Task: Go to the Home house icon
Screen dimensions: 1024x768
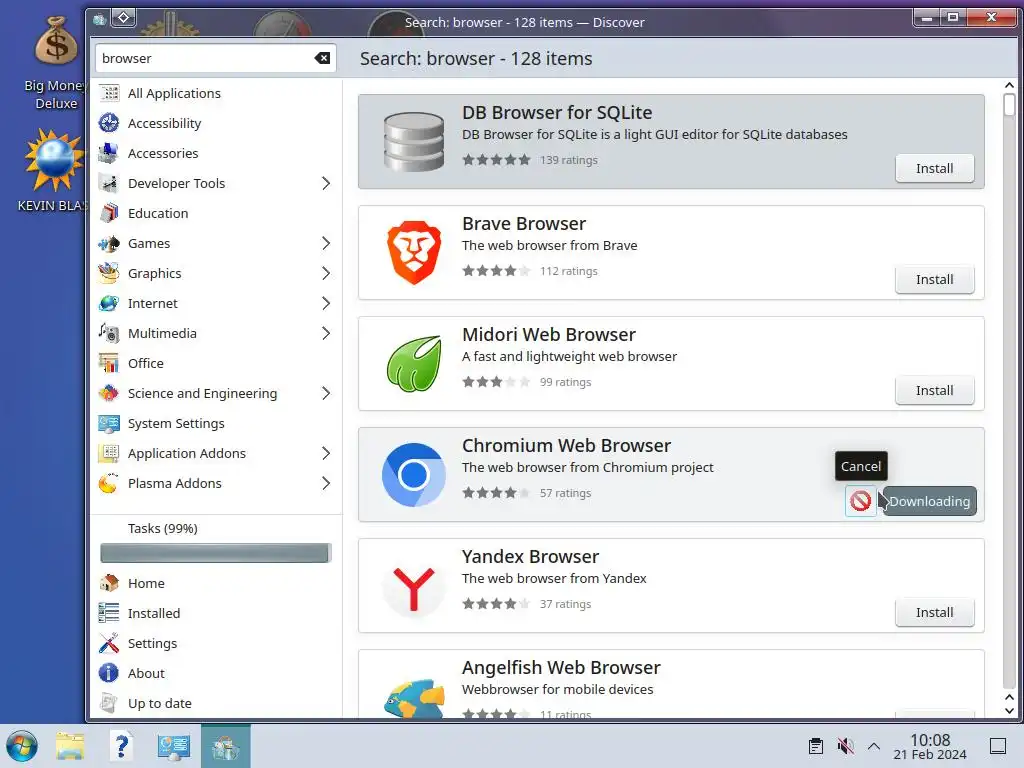Action: pyautogui.click(x=109, y=583)
